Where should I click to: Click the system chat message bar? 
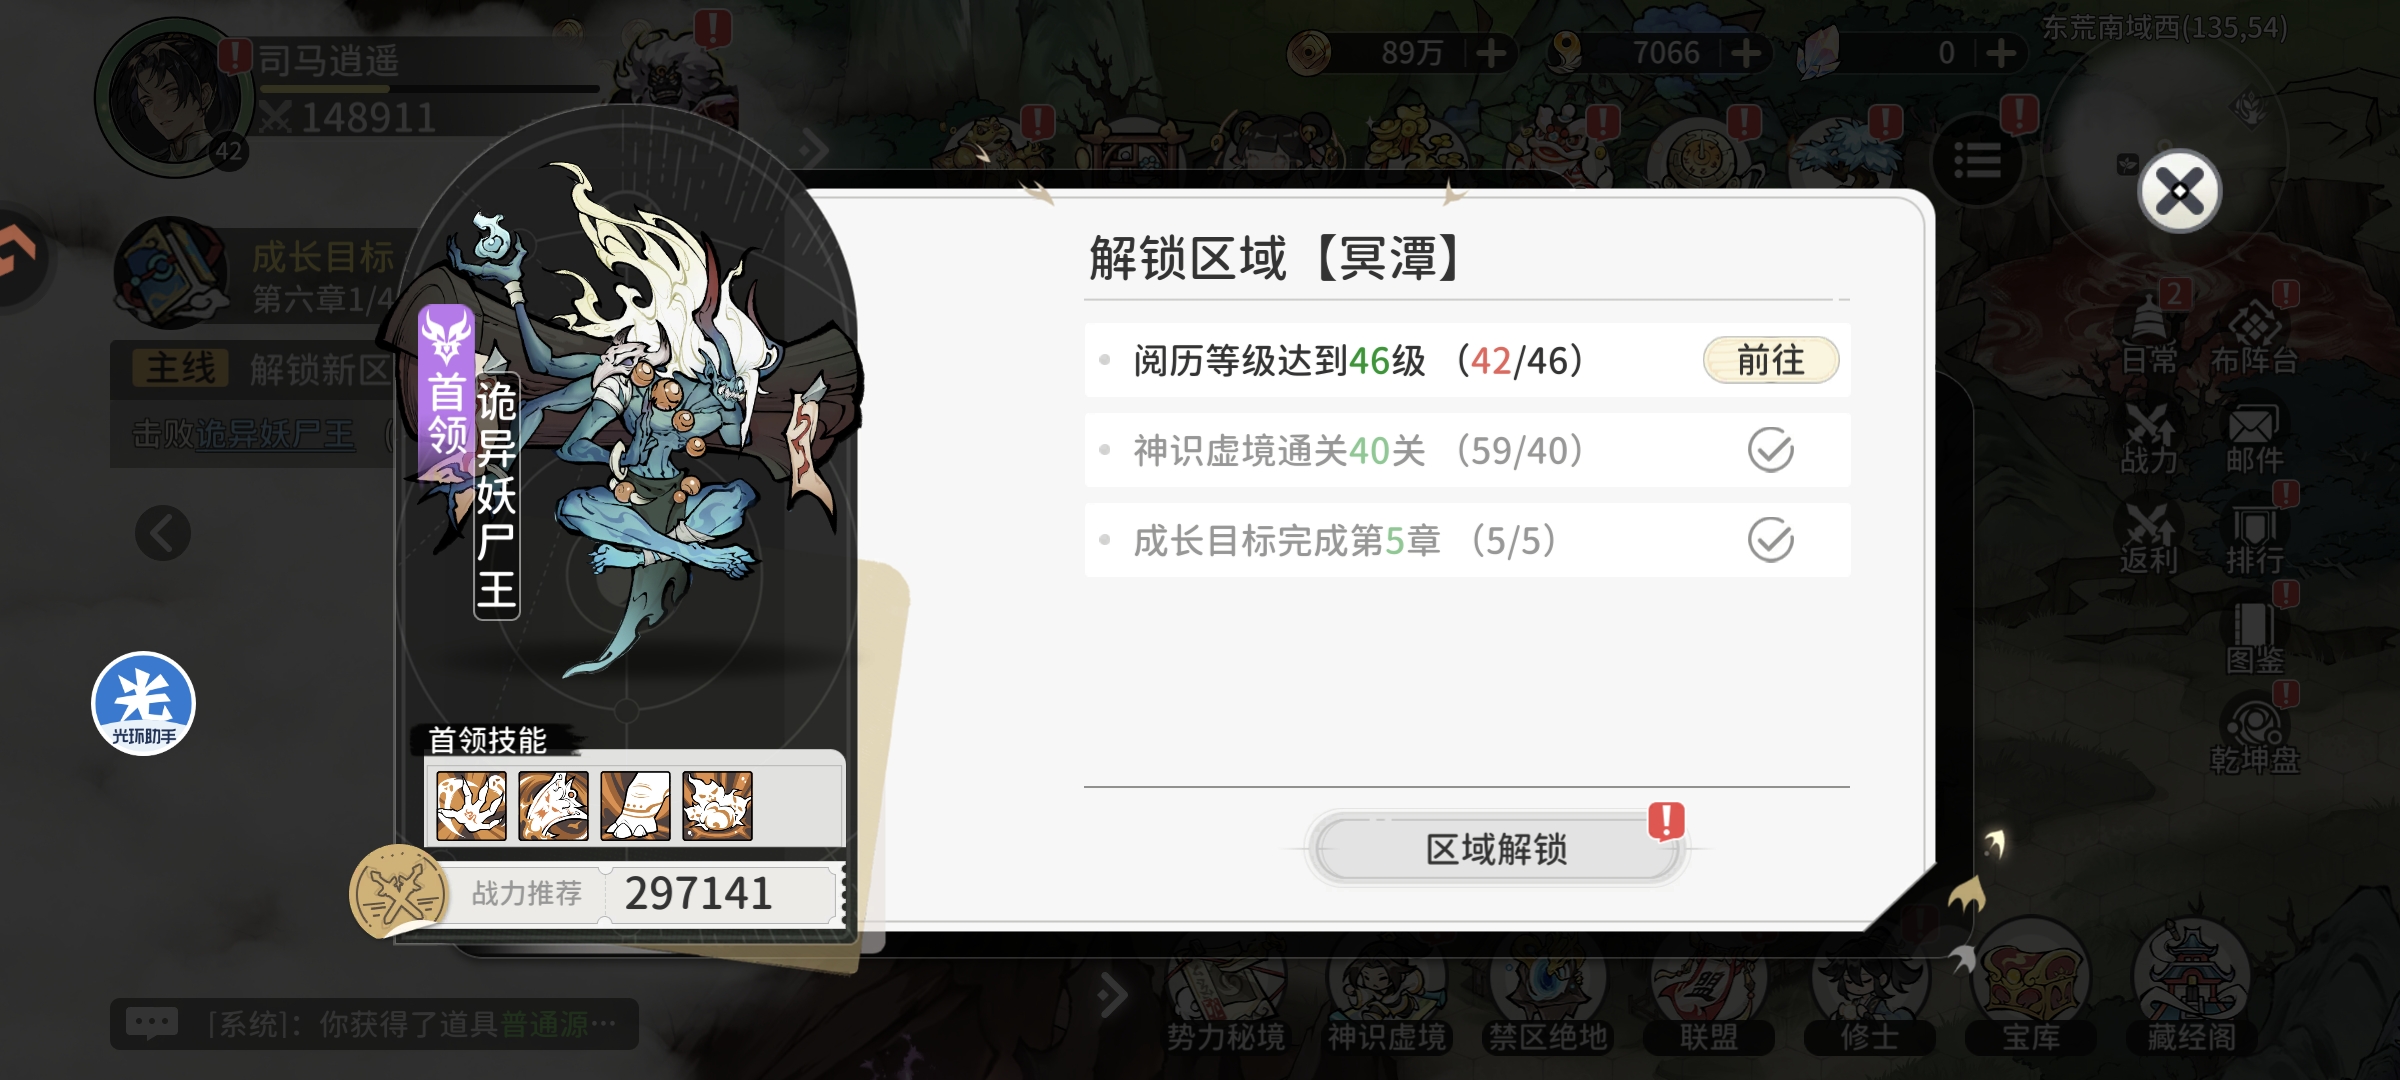tap(374, 1024)
